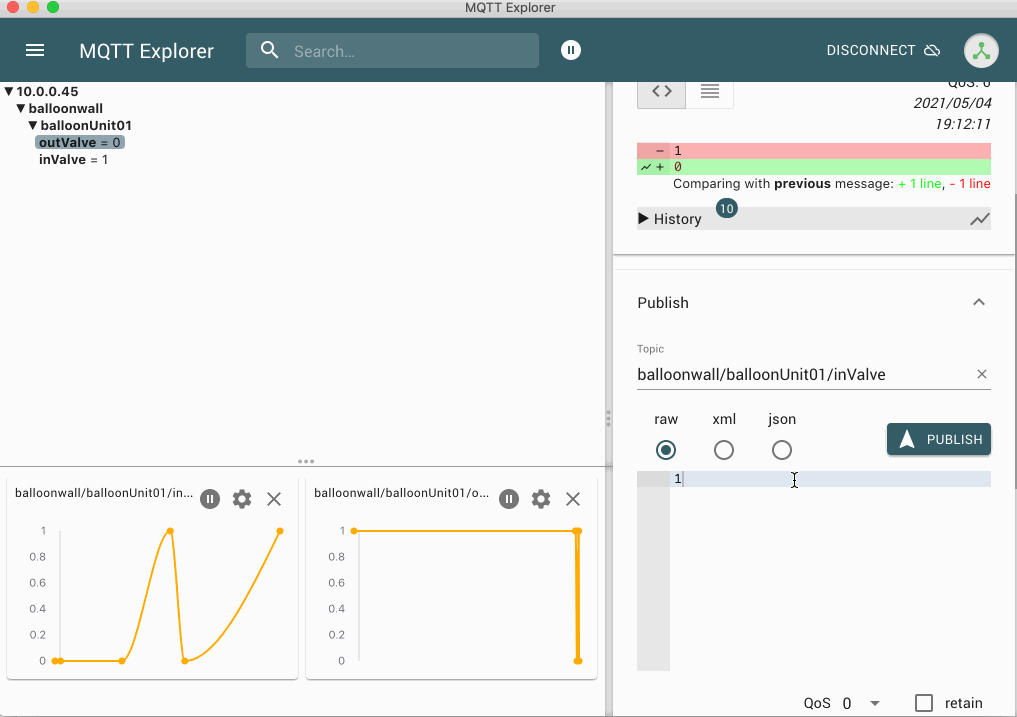Image resolution: width=1017 pixels, height=717 pixels.
Task: Add History value to chart panel
Action: click(x=979, y=219)
